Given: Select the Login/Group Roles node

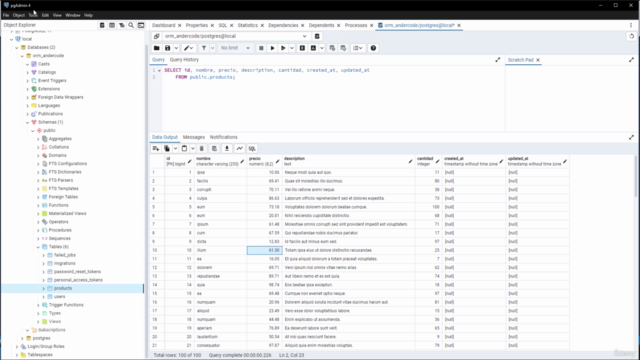Looking at the screenshot, I should 46,347.
